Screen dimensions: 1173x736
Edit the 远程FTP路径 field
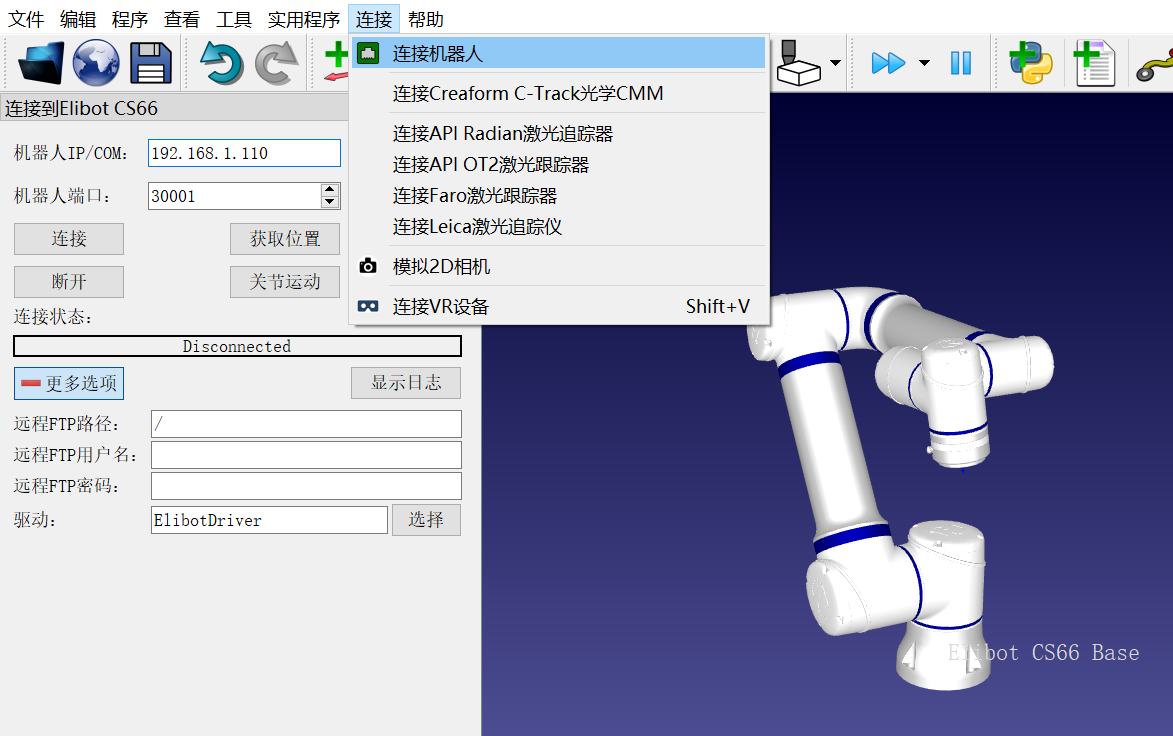[306, 424]
